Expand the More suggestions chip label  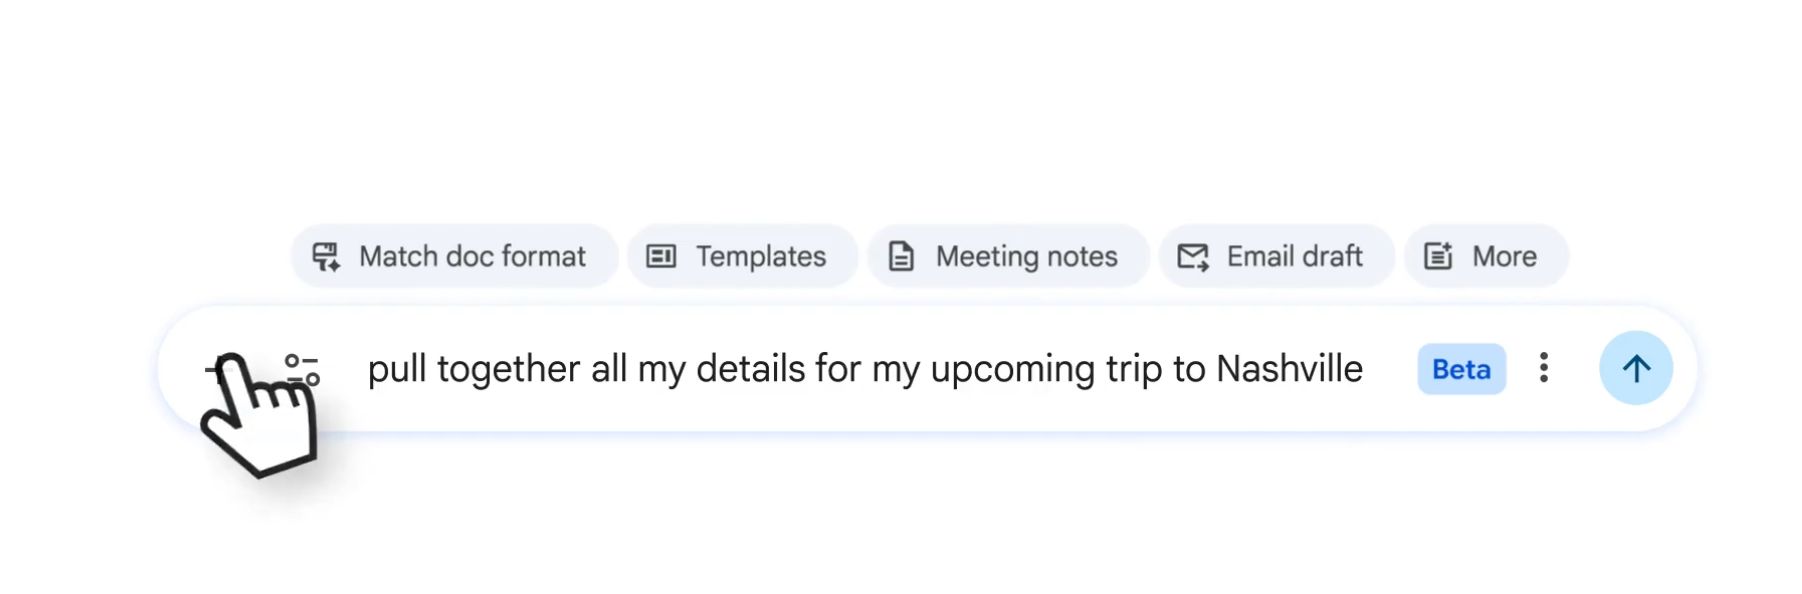click(x=1504, y=257)
